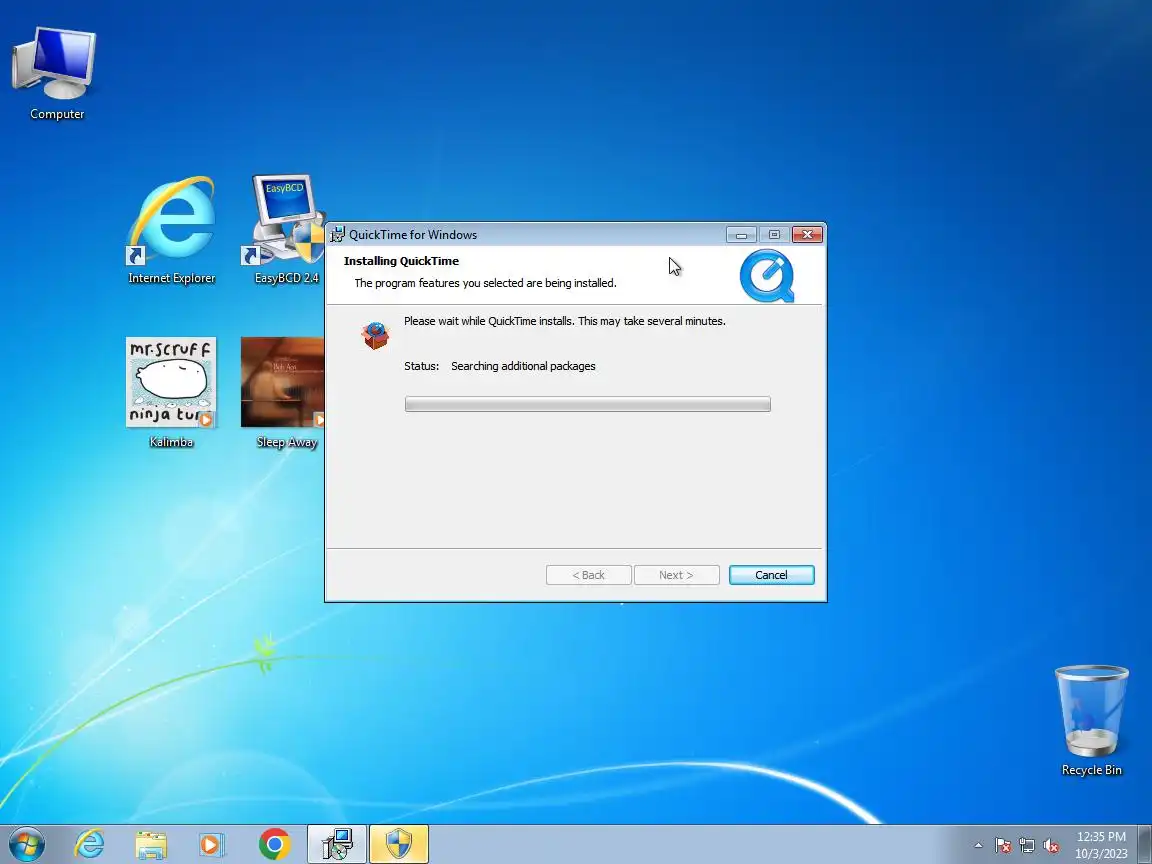This screenshot has height=864, width=1152.
Task: Click 'The program features you selected' text
Action: click(486, 283)
